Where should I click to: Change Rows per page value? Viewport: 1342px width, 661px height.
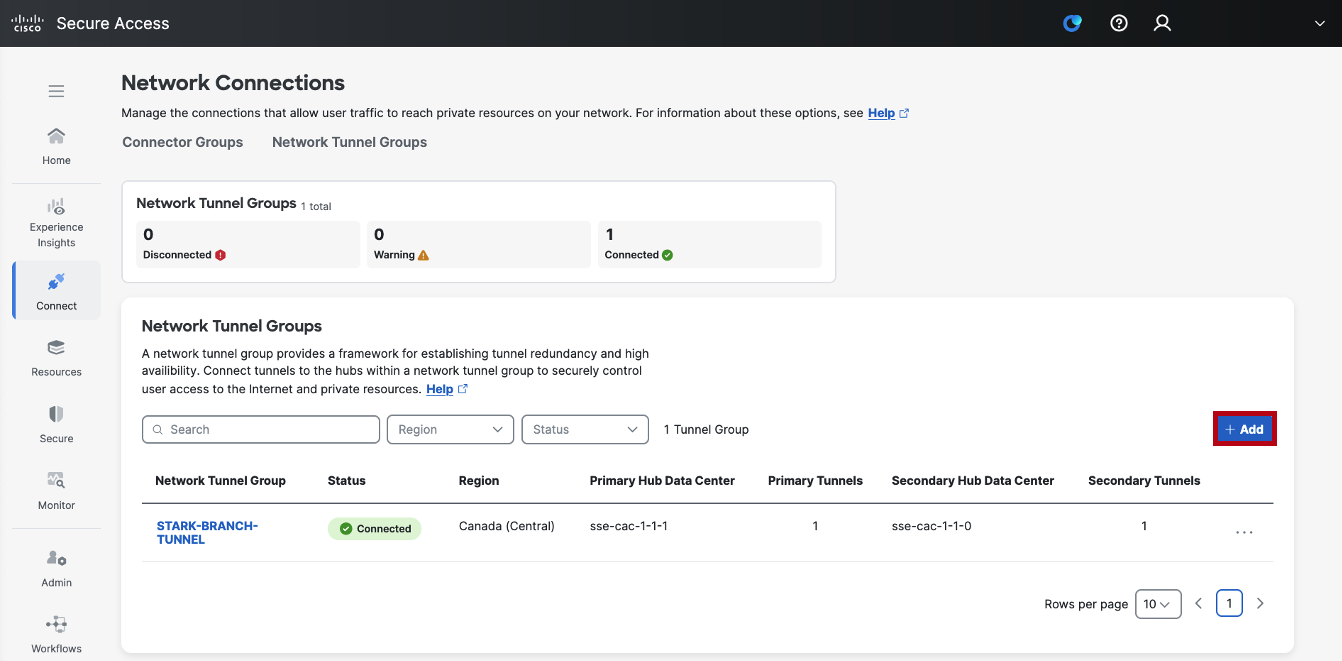click(1157, 603)
